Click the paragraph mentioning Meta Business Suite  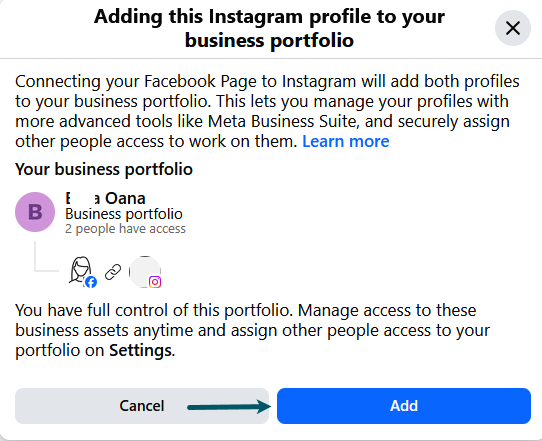(267, 111)
